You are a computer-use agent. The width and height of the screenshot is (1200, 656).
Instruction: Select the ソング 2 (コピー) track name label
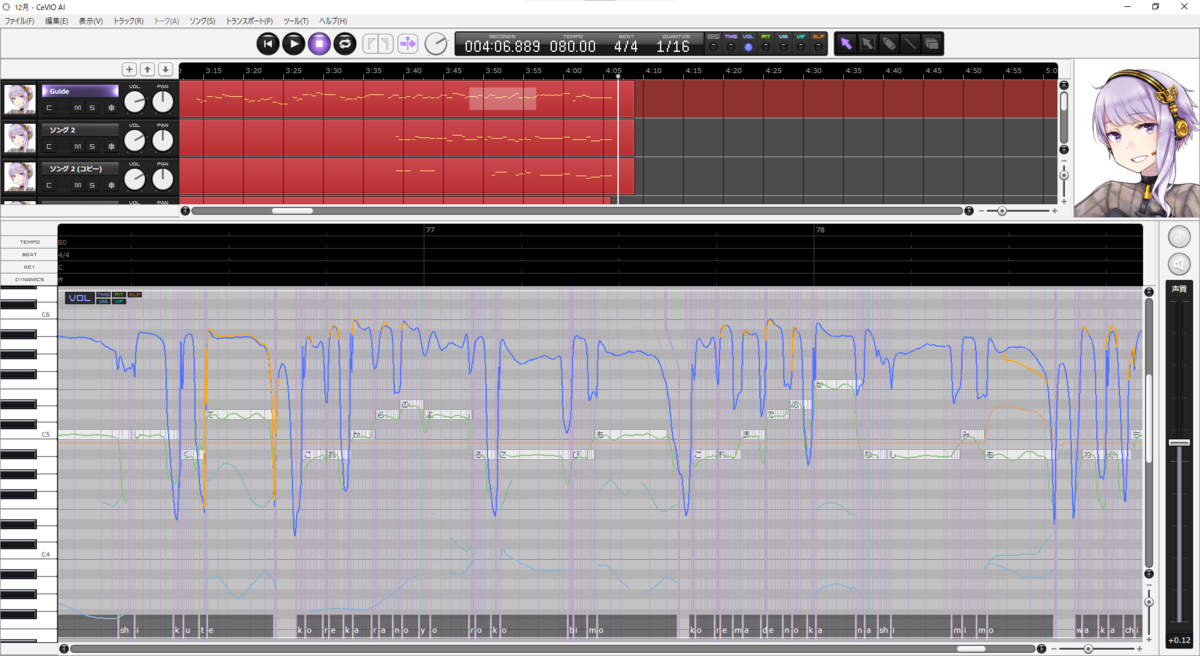tap(80, 168)
